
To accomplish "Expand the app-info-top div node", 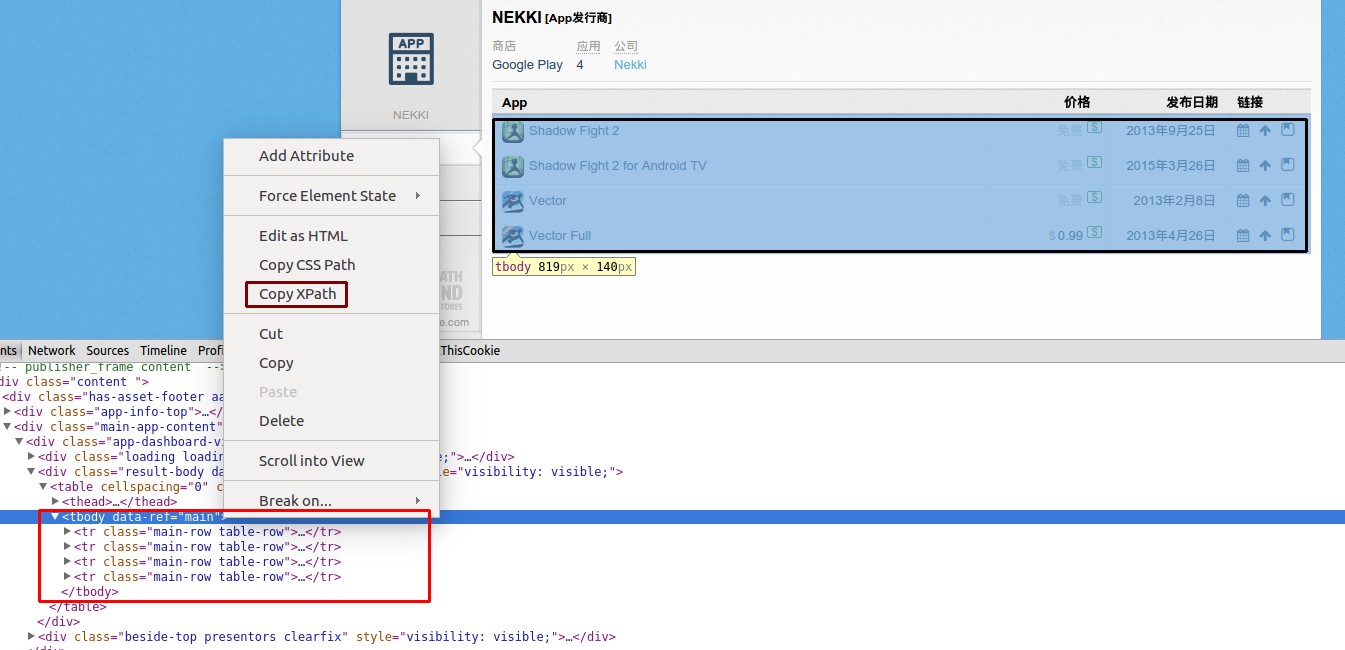I will [x=7, y=412].
